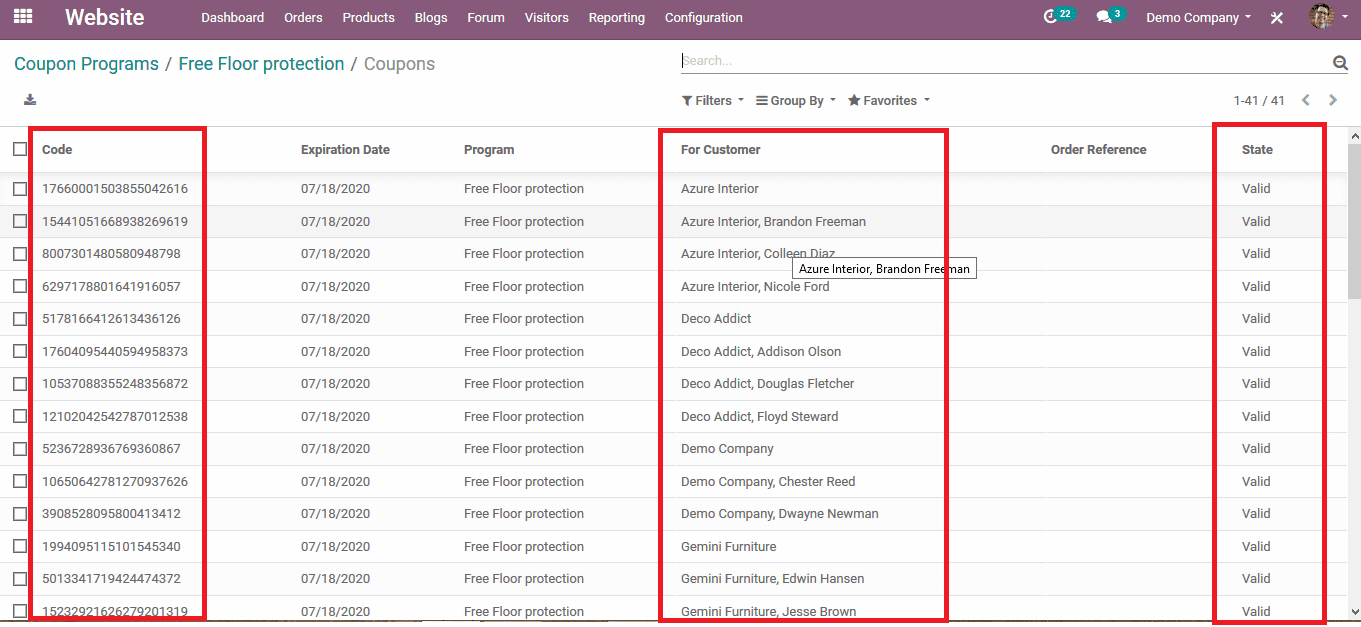Image resolution: width=1361 pixels, height=627 pixels.
Task: Open the Visitors menu
Action: [546, 17]
